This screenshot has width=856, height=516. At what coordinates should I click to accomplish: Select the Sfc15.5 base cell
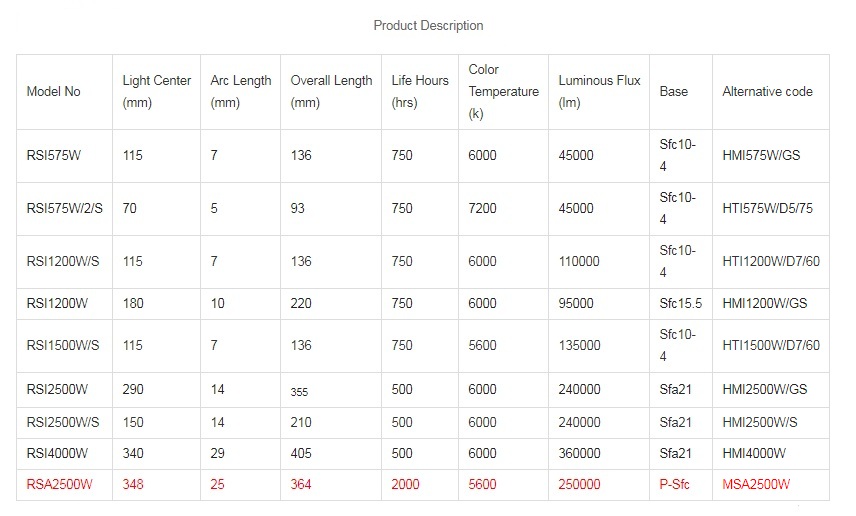(x=680, y=304)
